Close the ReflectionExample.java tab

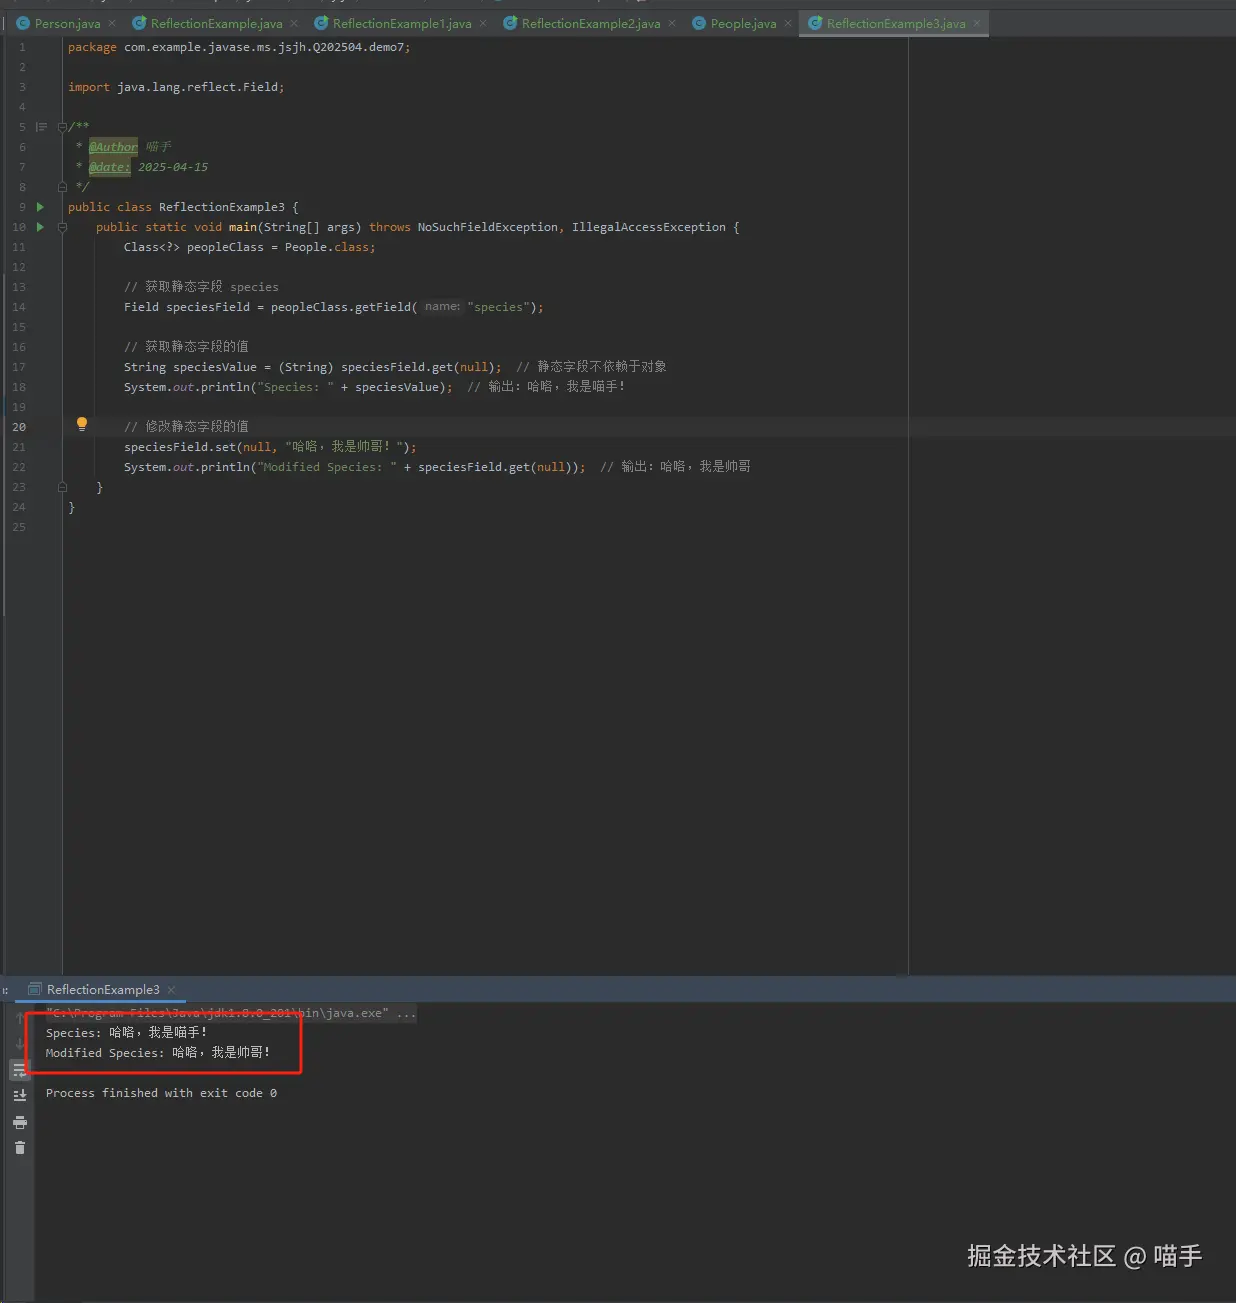click(294, 23)
